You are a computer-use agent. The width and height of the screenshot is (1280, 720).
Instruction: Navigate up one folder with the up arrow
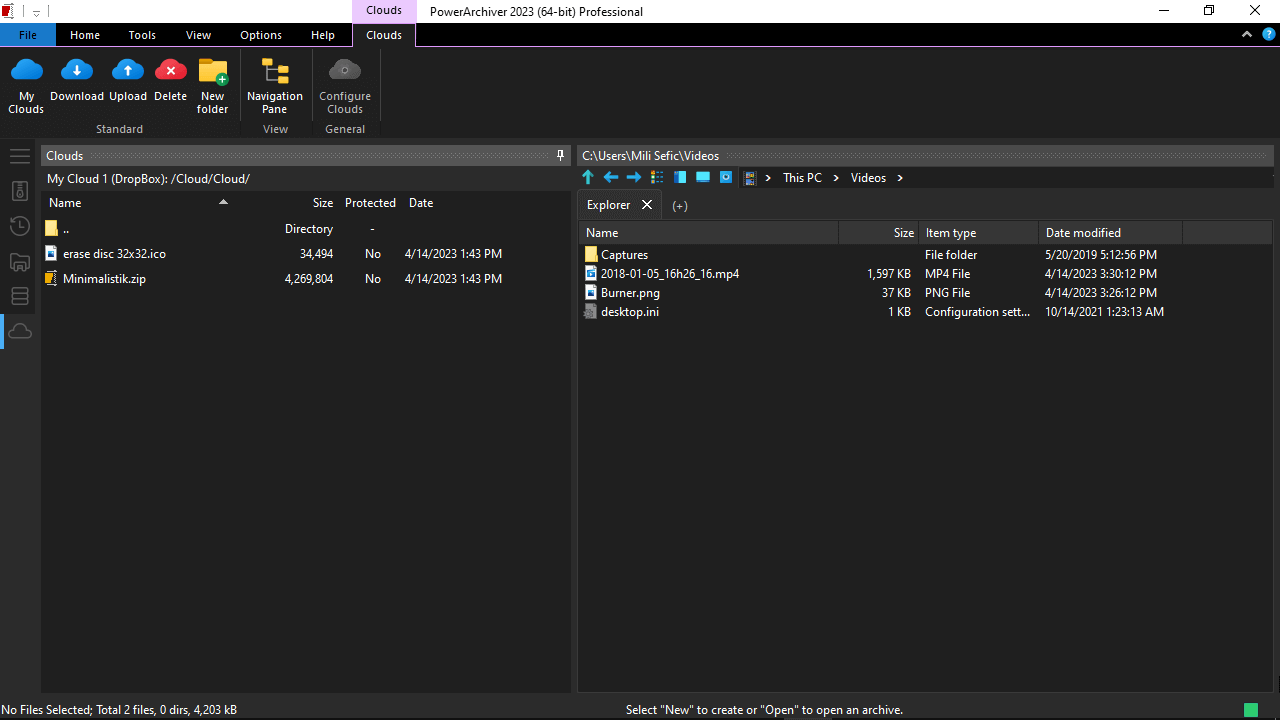pyautogui.click(x=588, y=177)
